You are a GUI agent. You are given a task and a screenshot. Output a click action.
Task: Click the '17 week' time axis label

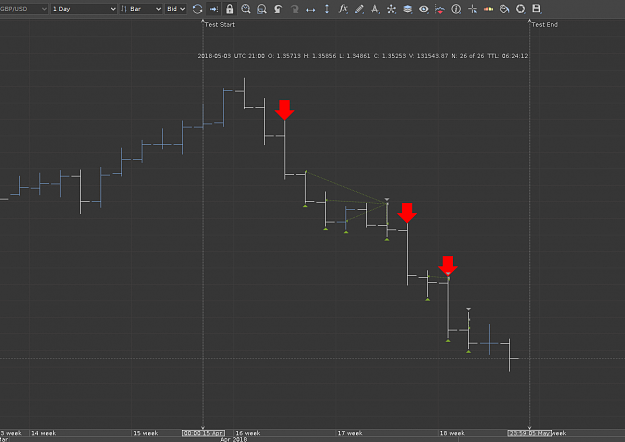tap(350, 433)
